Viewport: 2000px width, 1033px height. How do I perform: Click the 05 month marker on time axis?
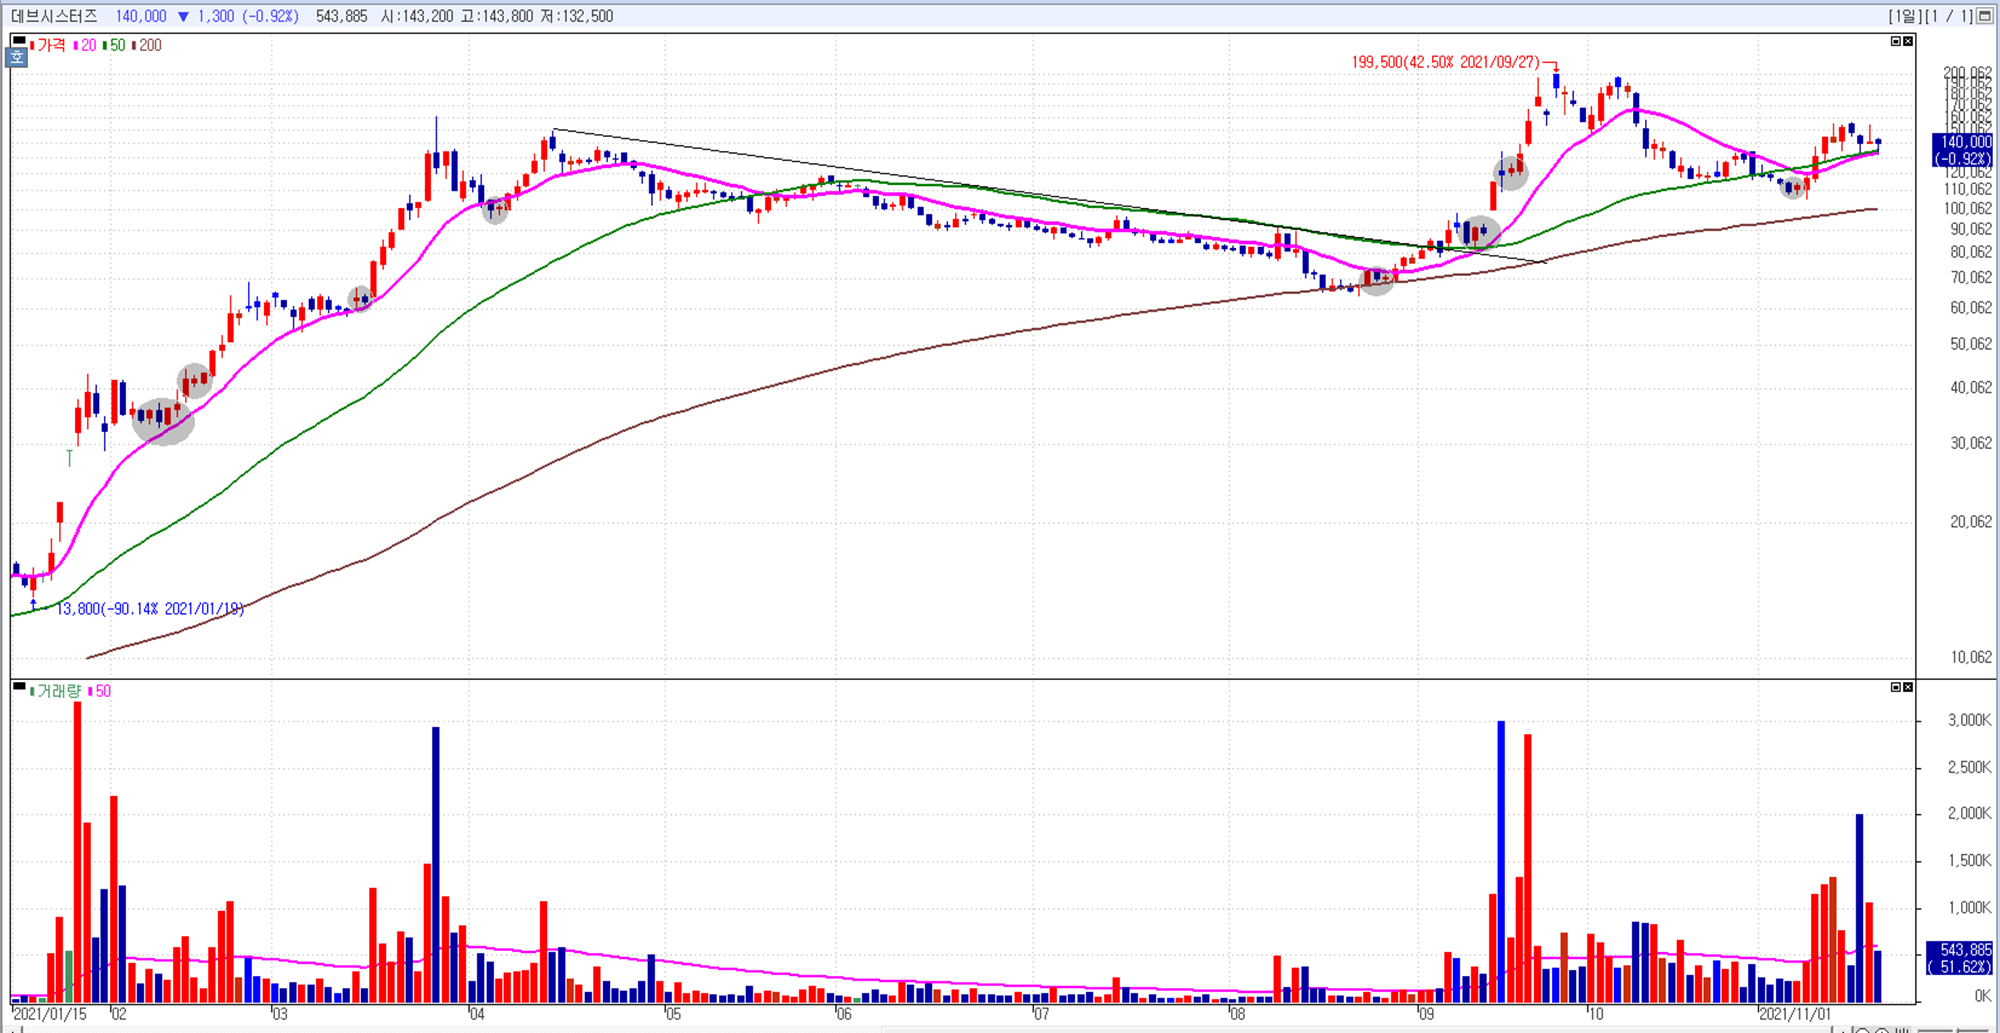coord(673,1014)
